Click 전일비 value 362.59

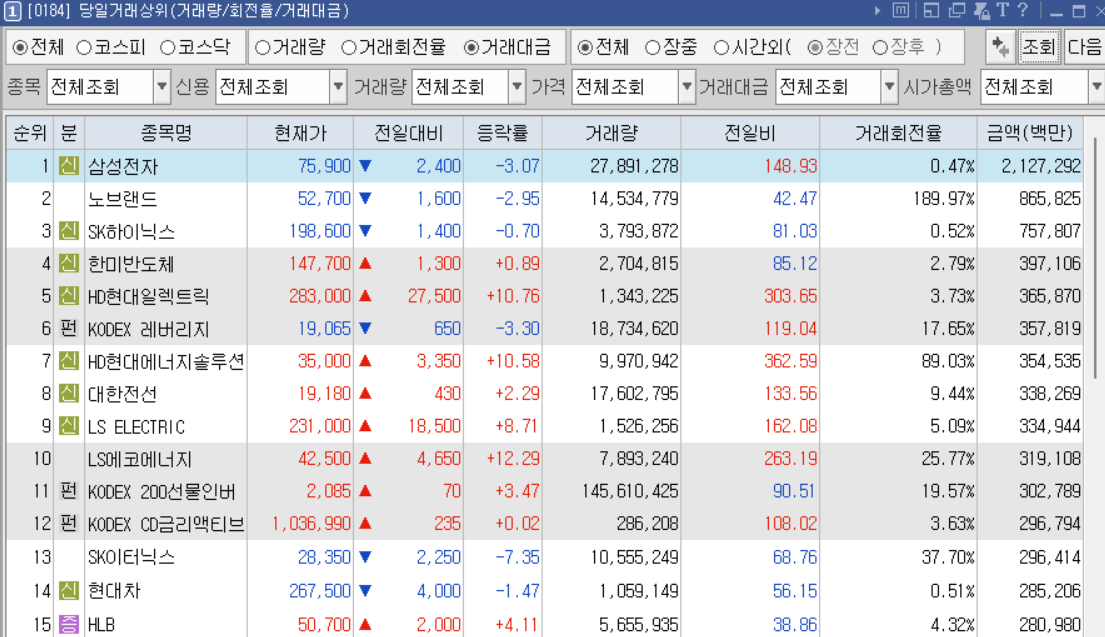791,361
